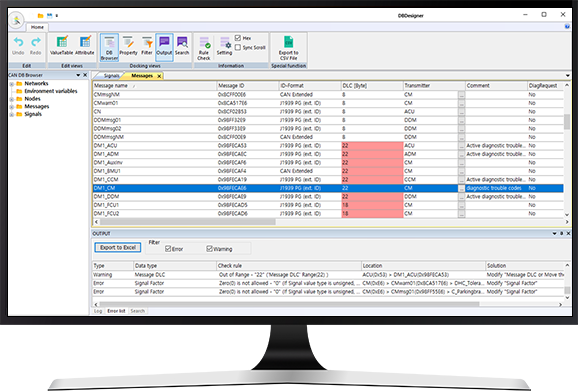The width and height of the screenshot is (578, 391).
Task: Select the Home ribbon tab
Action: pos(37,27)
